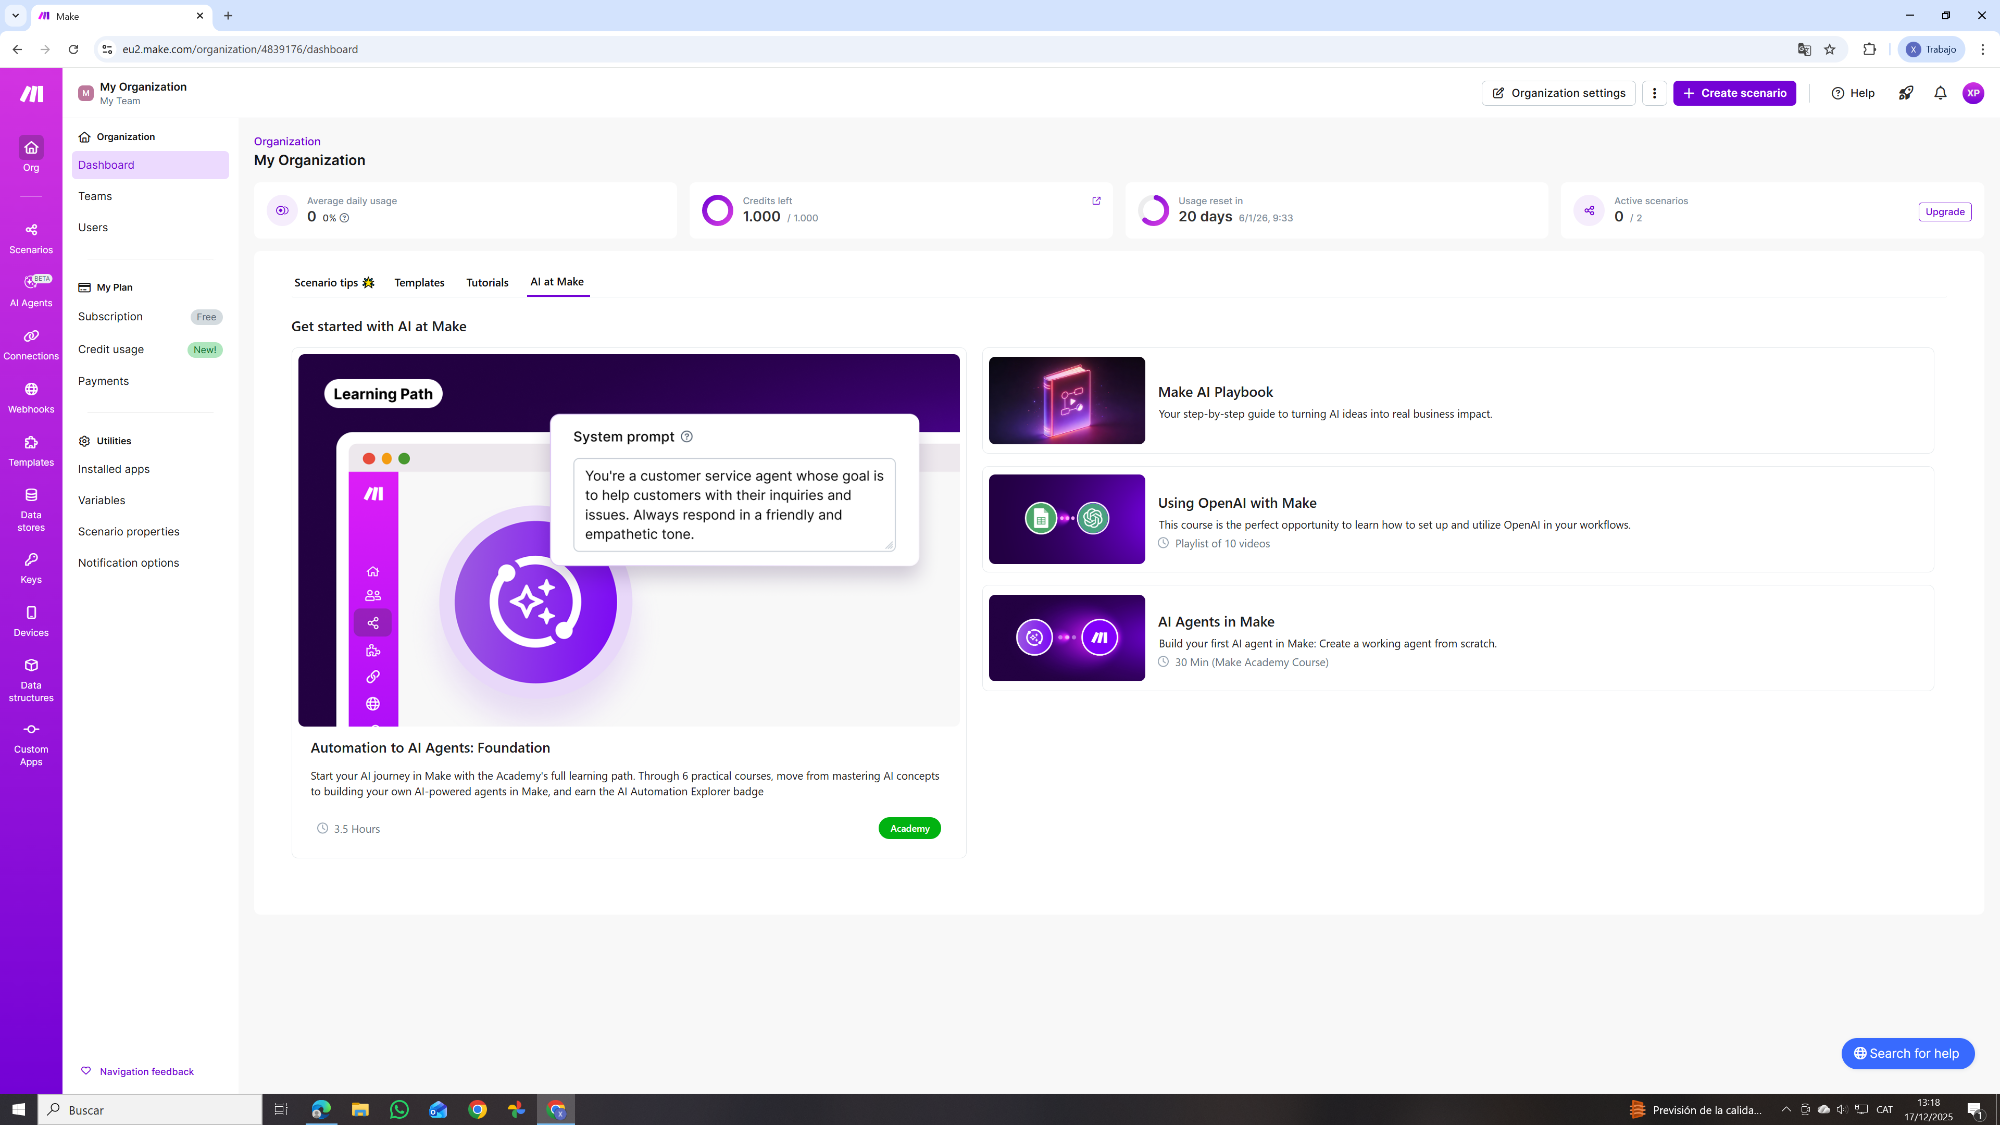Viewport: 2000px width, 1125px height.
Task: Open the Make AI Playbook thumbnail
Action: point(1066,400)
